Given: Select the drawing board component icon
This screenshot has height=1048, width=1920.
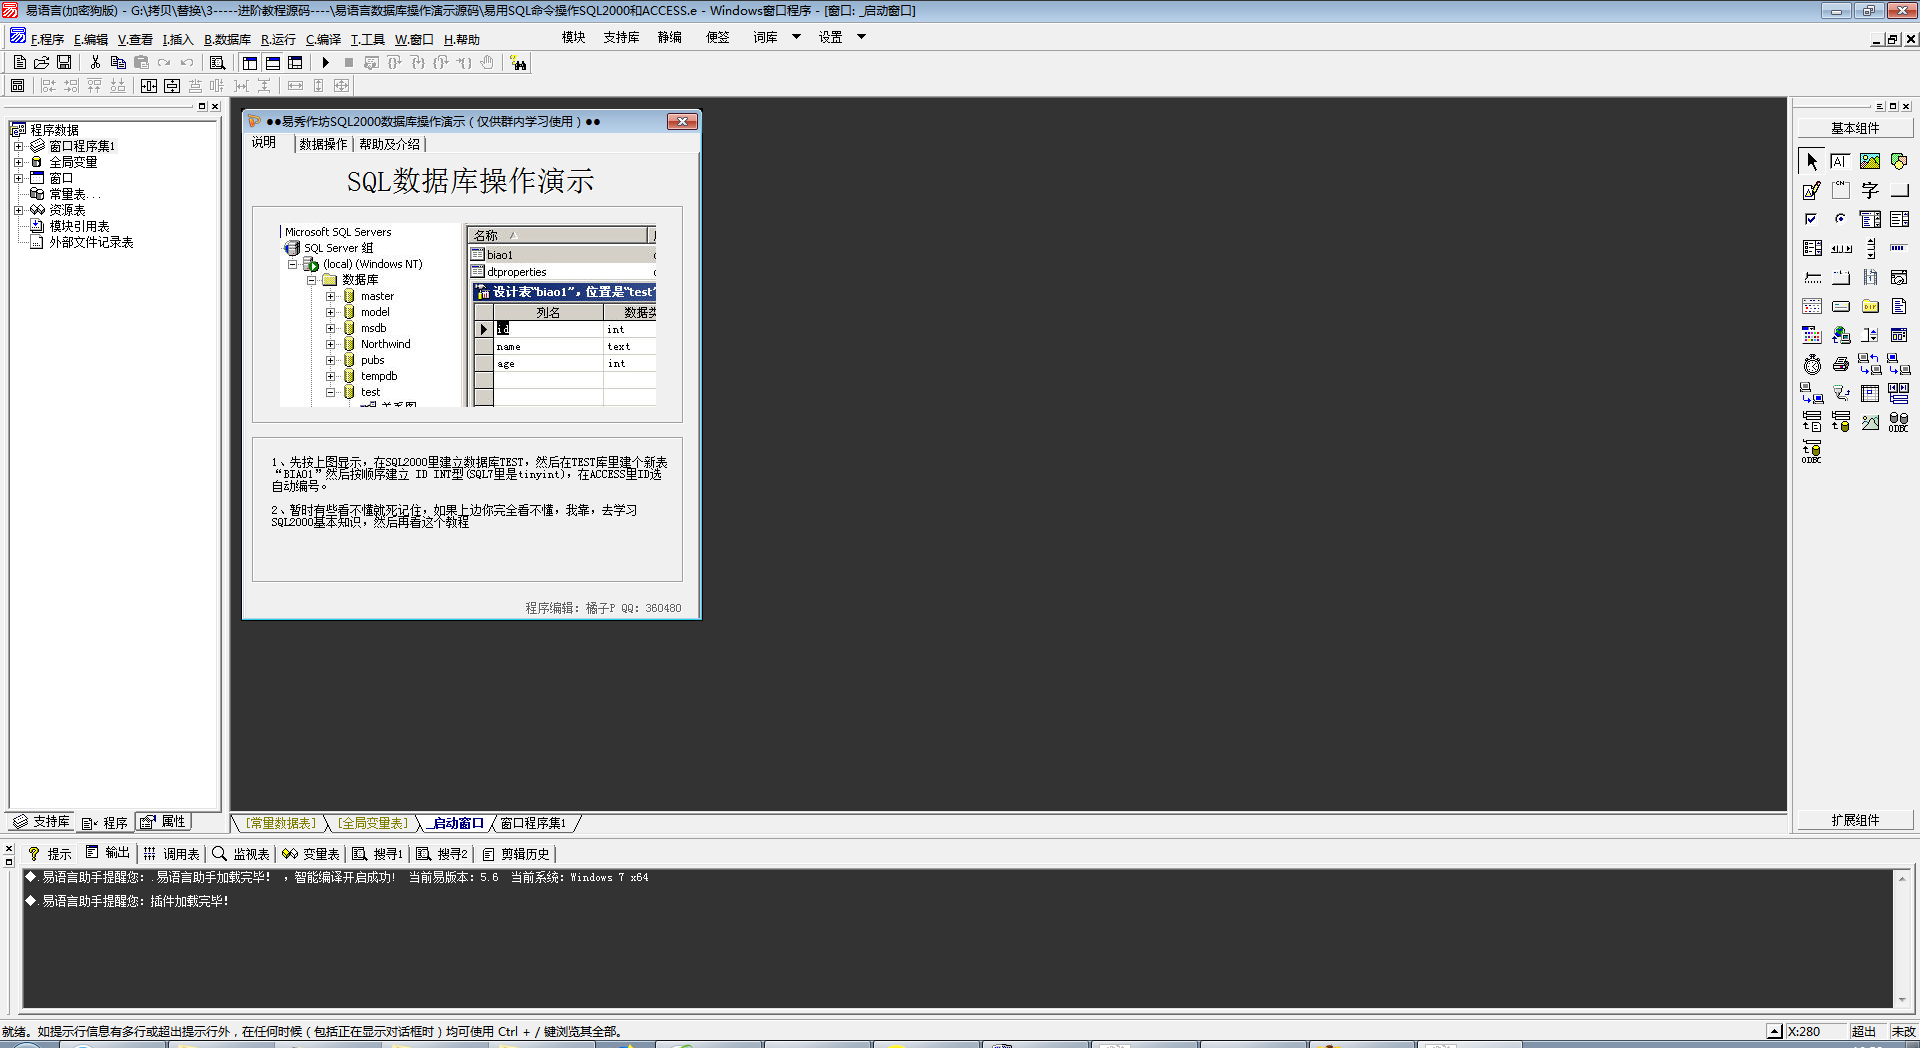Looking at the screenshot, I should (x=1811, y=190).
